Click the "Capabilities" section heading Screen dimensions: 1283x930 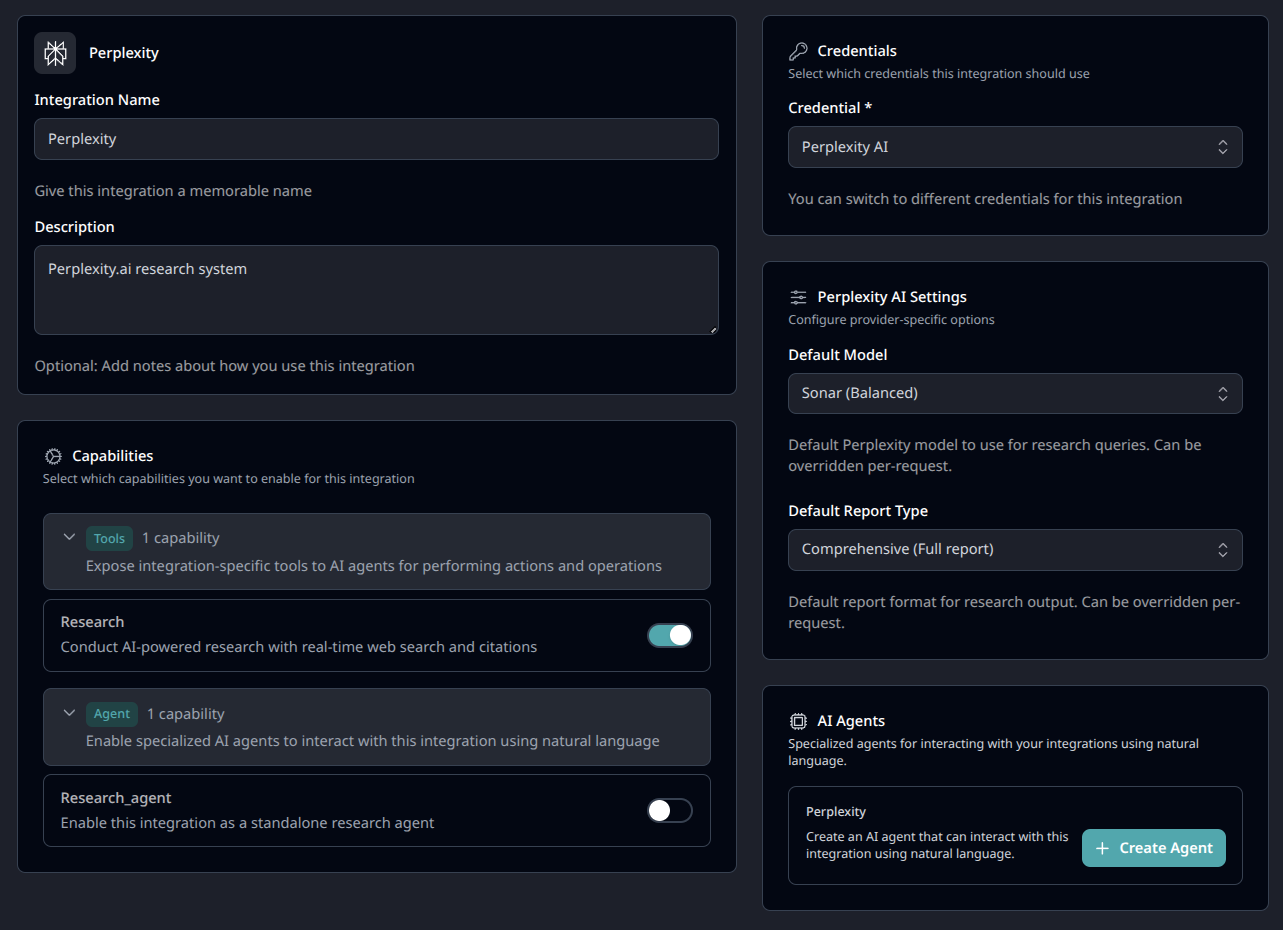[x=113, y=456]
